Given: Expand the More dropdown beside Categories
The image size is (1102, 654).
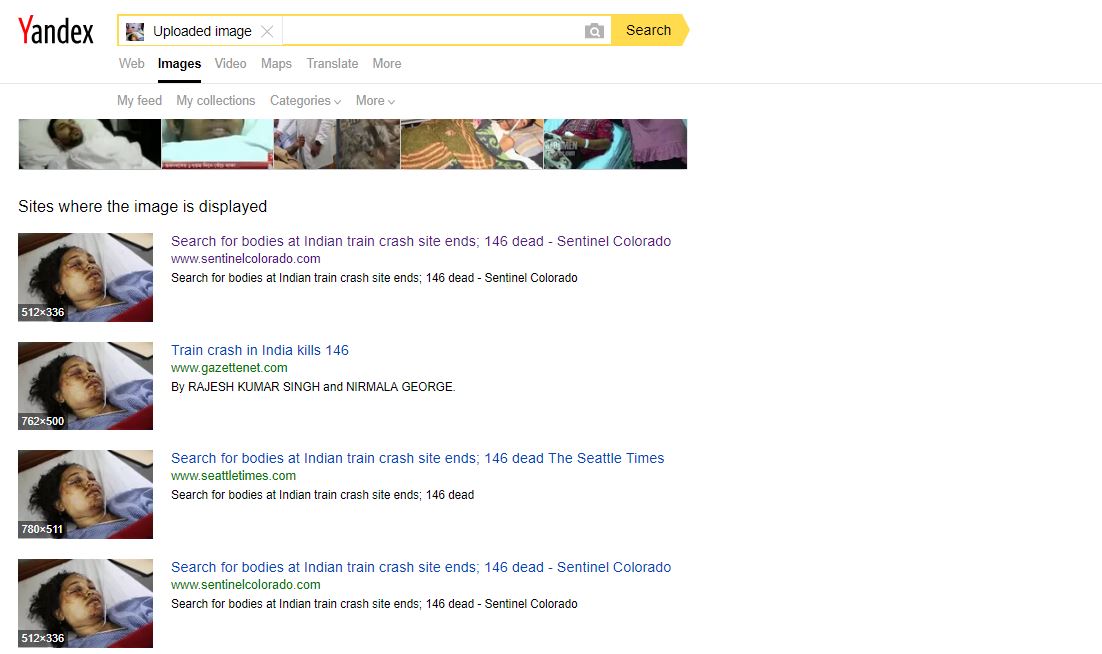Looking at the screenshot, I should coord(375,100).
